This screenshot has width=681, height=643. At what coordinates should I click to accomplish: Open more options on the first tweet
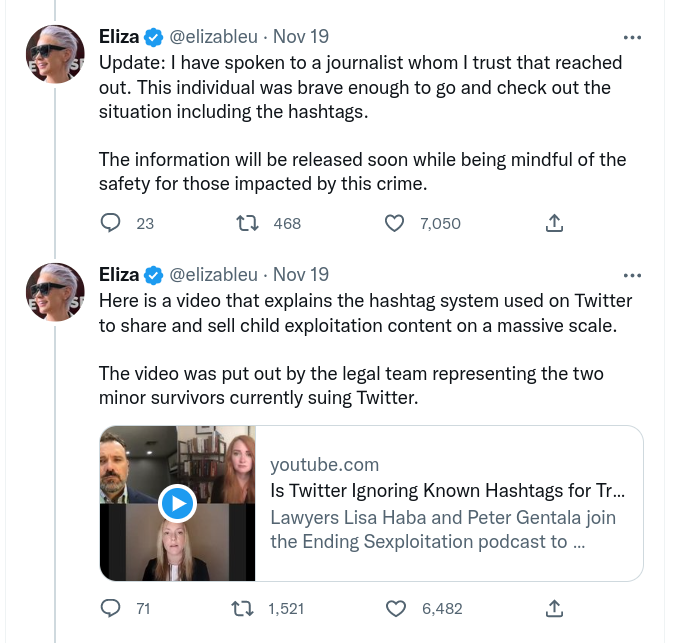pyautogui.click(x=632, y=38)
